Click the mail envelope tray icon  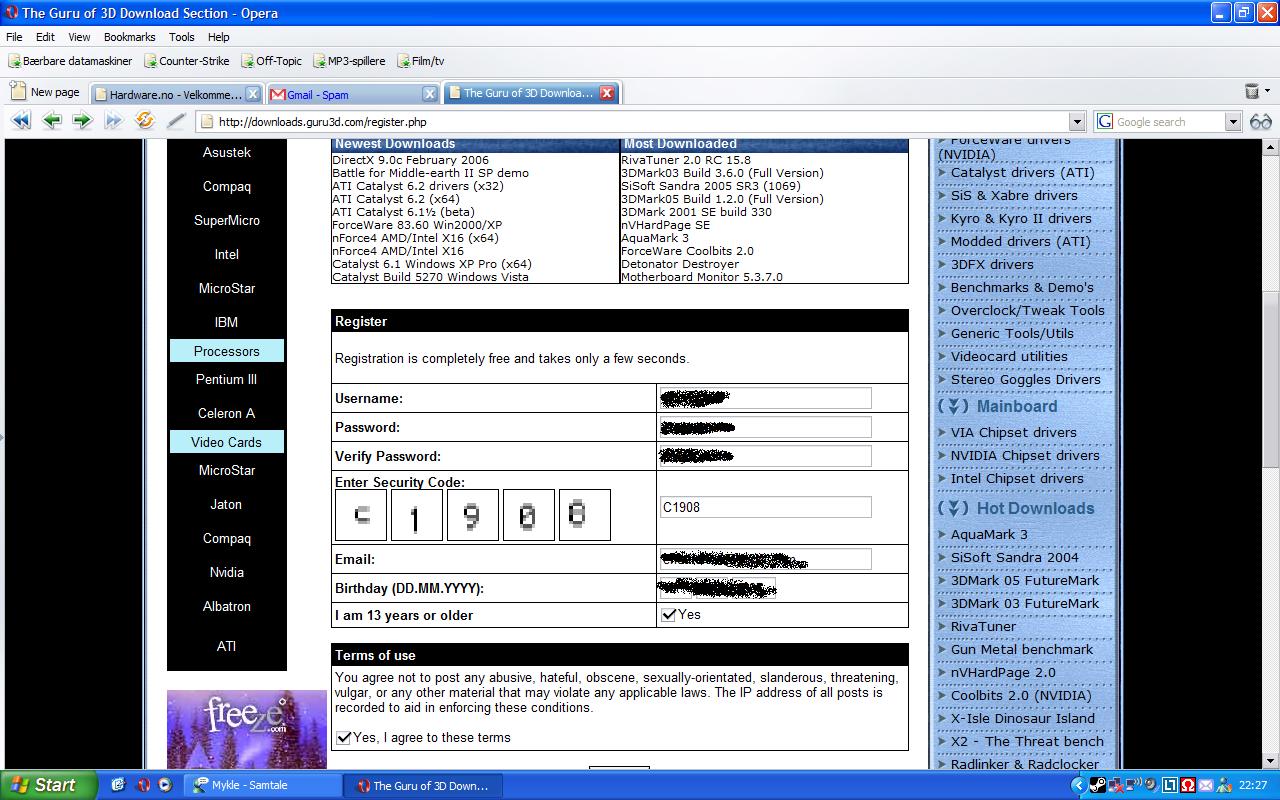click(x=1206, y=785)
